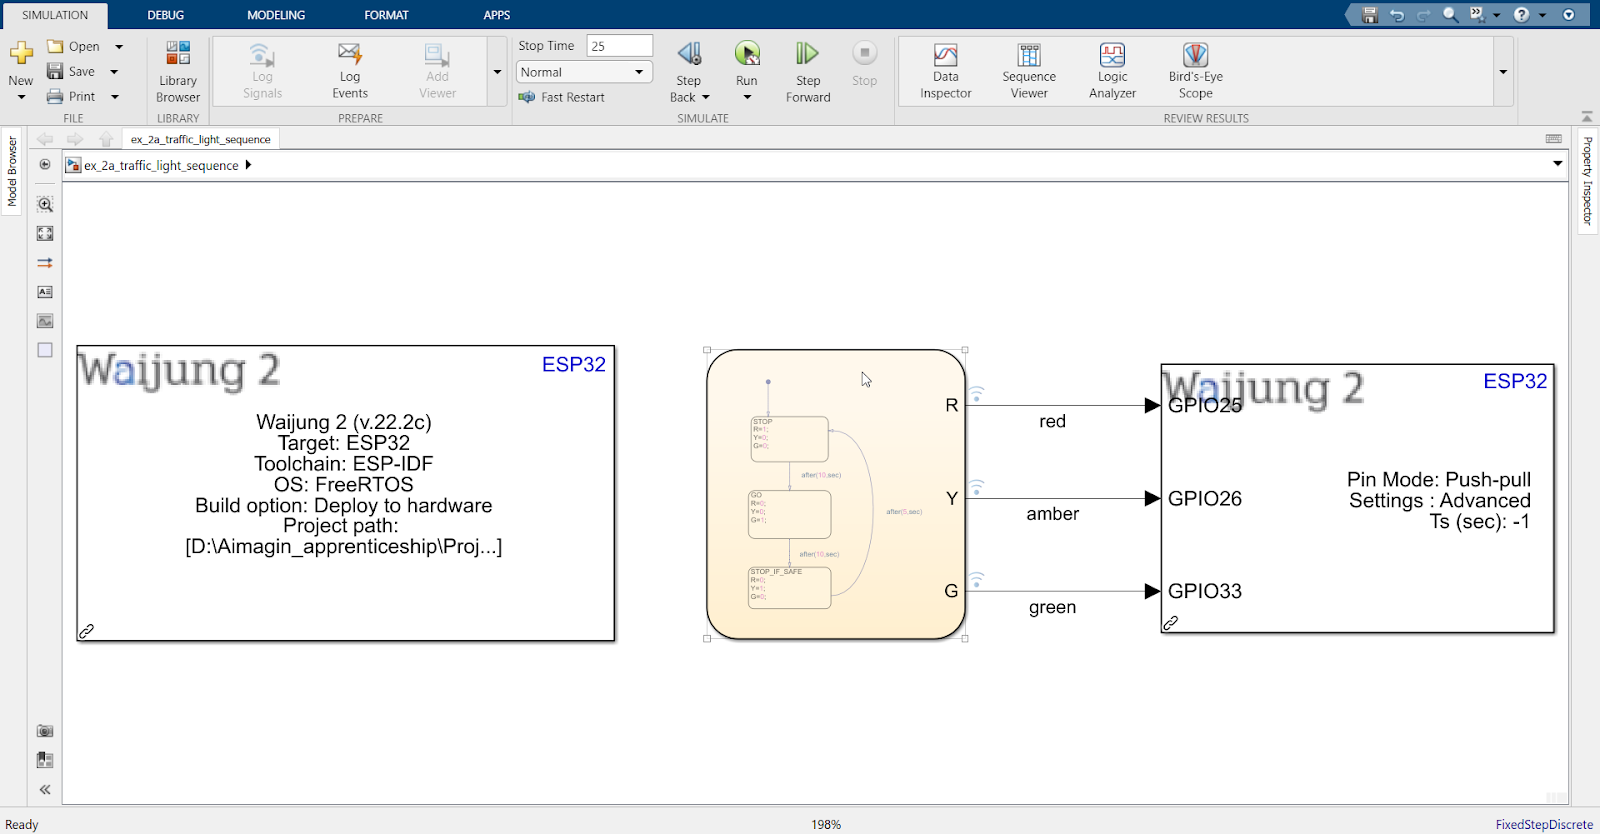Screen dimensions: 1600x834
Task: Expand the address bar dropdown arrow
Action: pos(1557,164)
